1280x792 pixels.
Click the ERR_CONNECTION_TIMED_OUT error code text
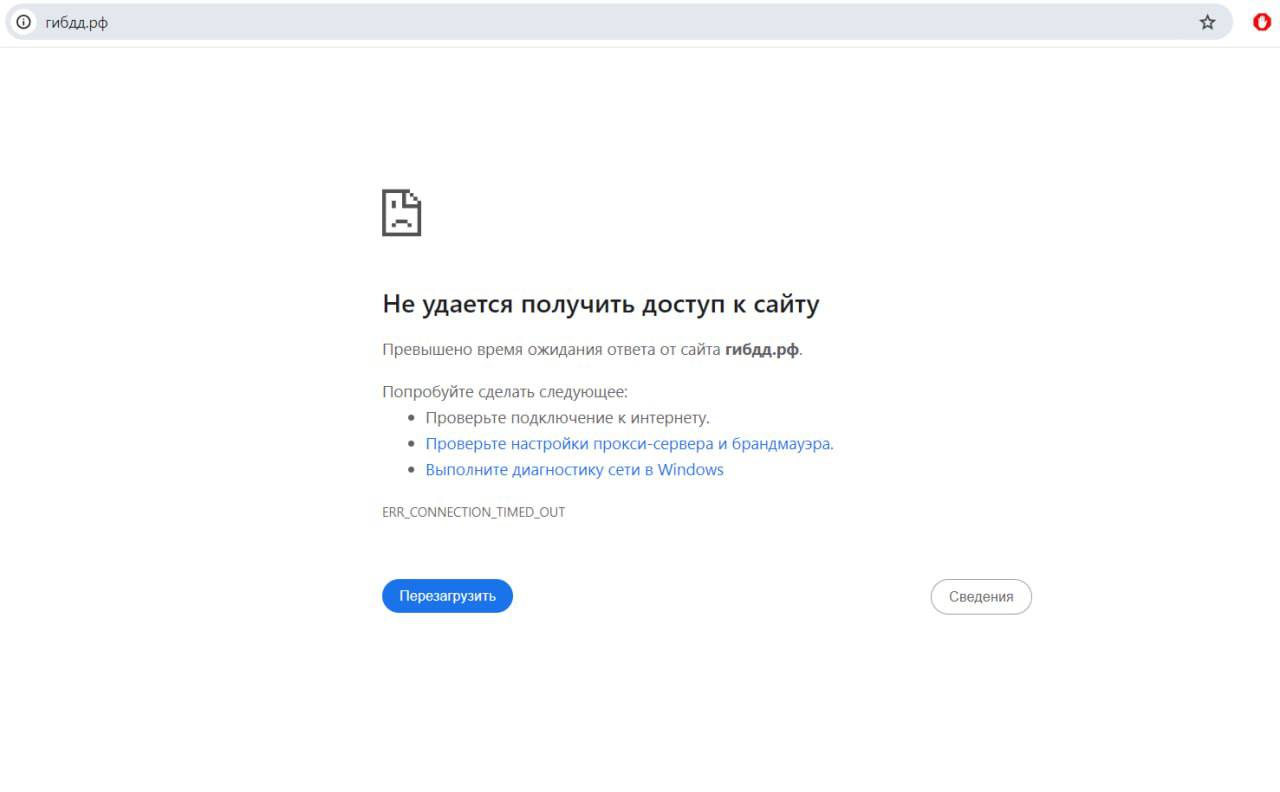[473, 512]
